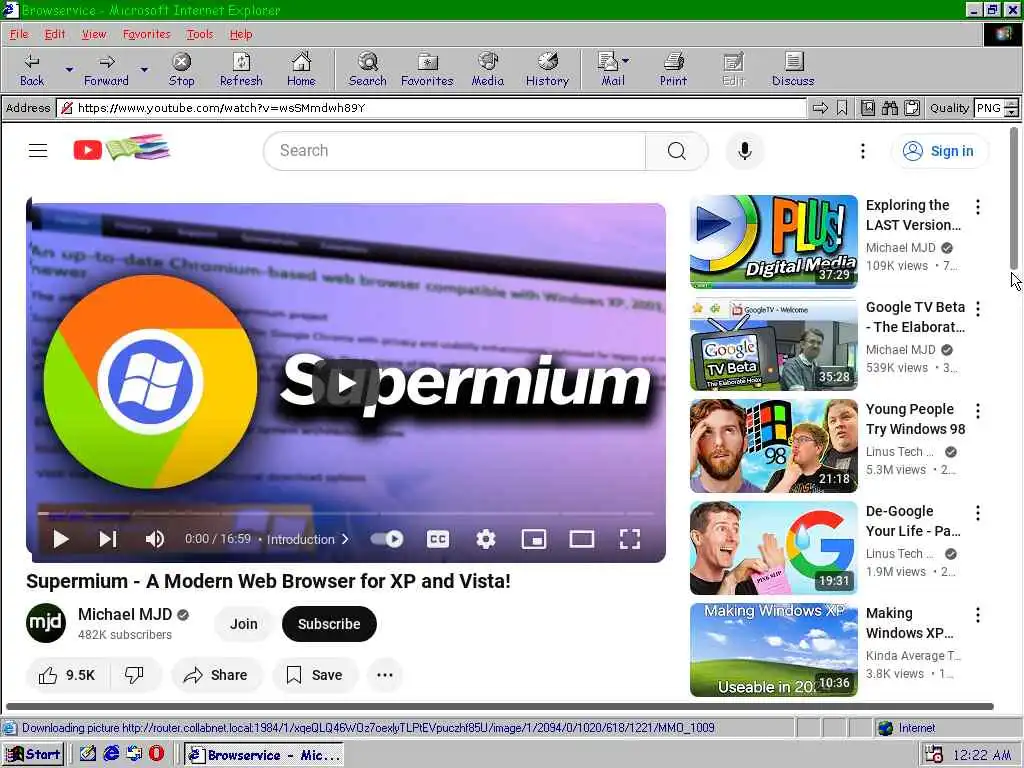Enter fullscreen mode
Viewport: 1024px width, 768px height.
(x=630, y=539)
